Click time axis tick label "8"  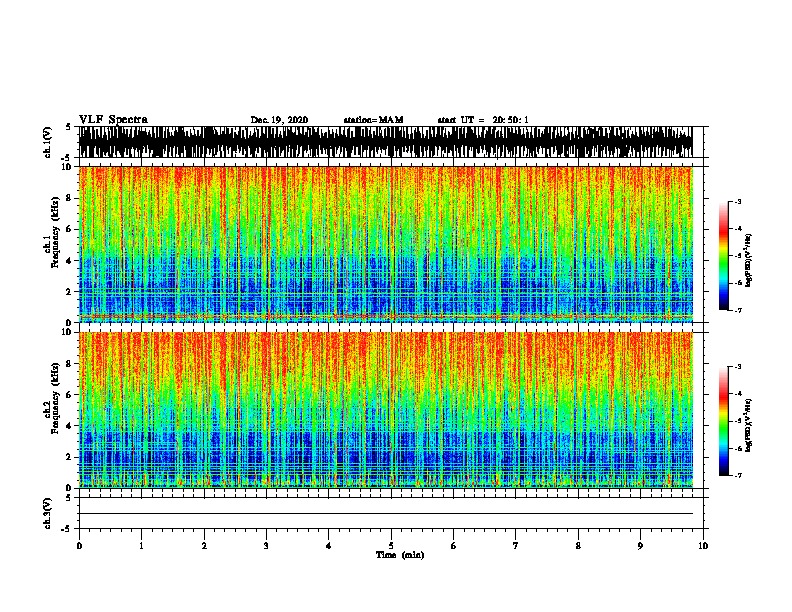(578, 546)
